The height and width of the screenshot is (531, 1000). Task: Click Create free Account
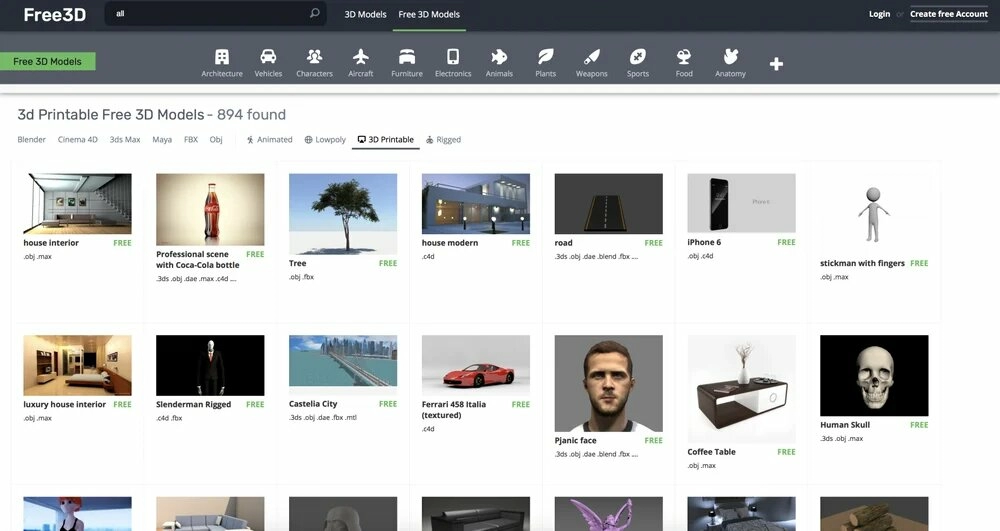pos(948,14)
